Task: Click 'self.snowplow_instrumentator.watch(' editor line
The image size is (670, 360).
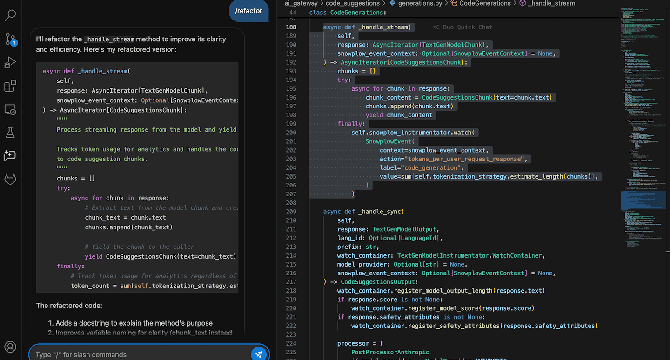Action: tap(413, 132)
